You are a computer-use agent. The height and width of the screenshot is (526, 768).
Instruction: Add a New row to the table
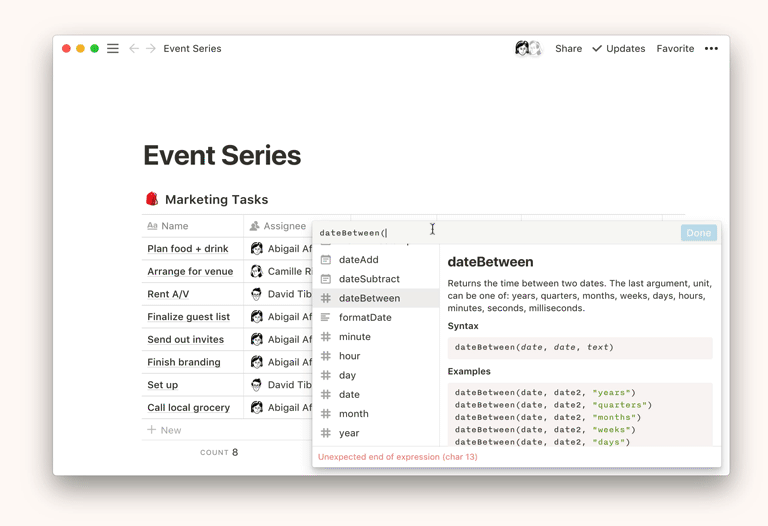165,430
